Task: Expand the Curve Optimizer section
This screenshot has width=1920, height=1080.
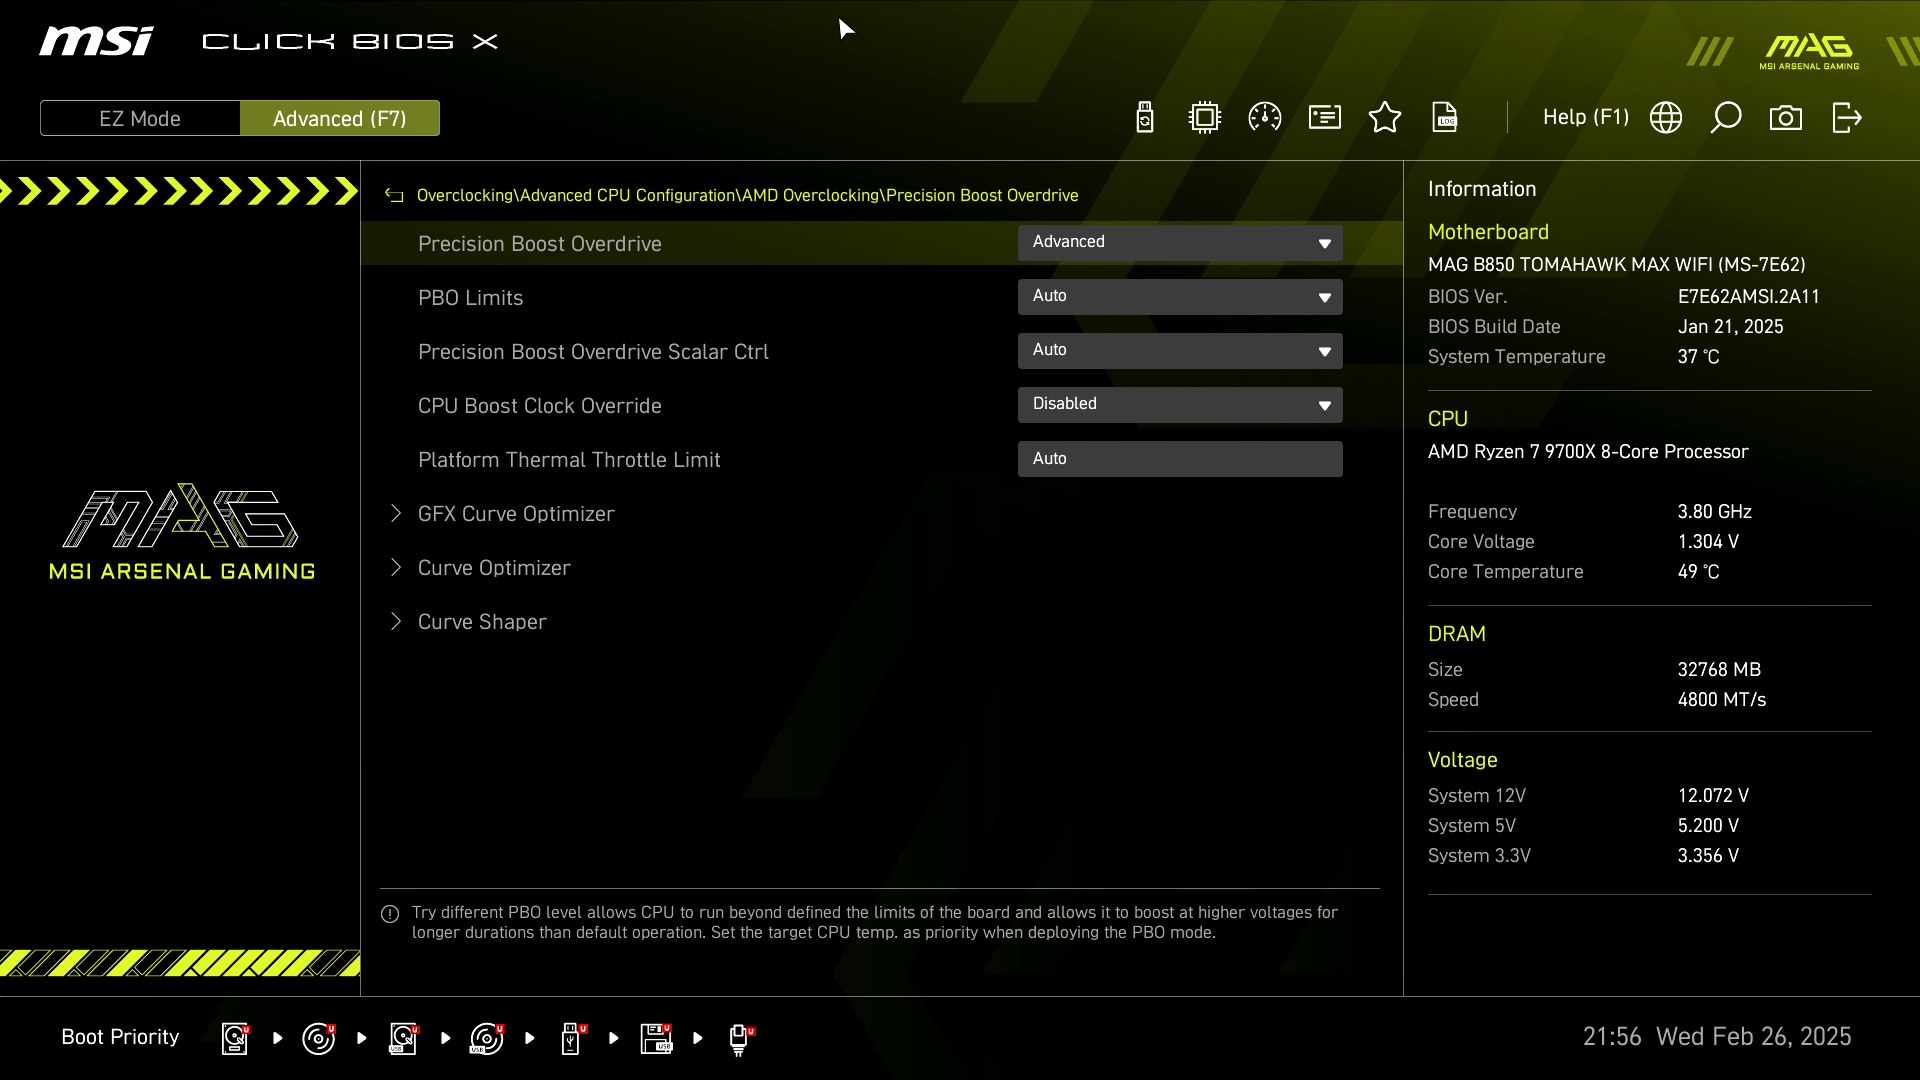Action: tap(493, 567)
